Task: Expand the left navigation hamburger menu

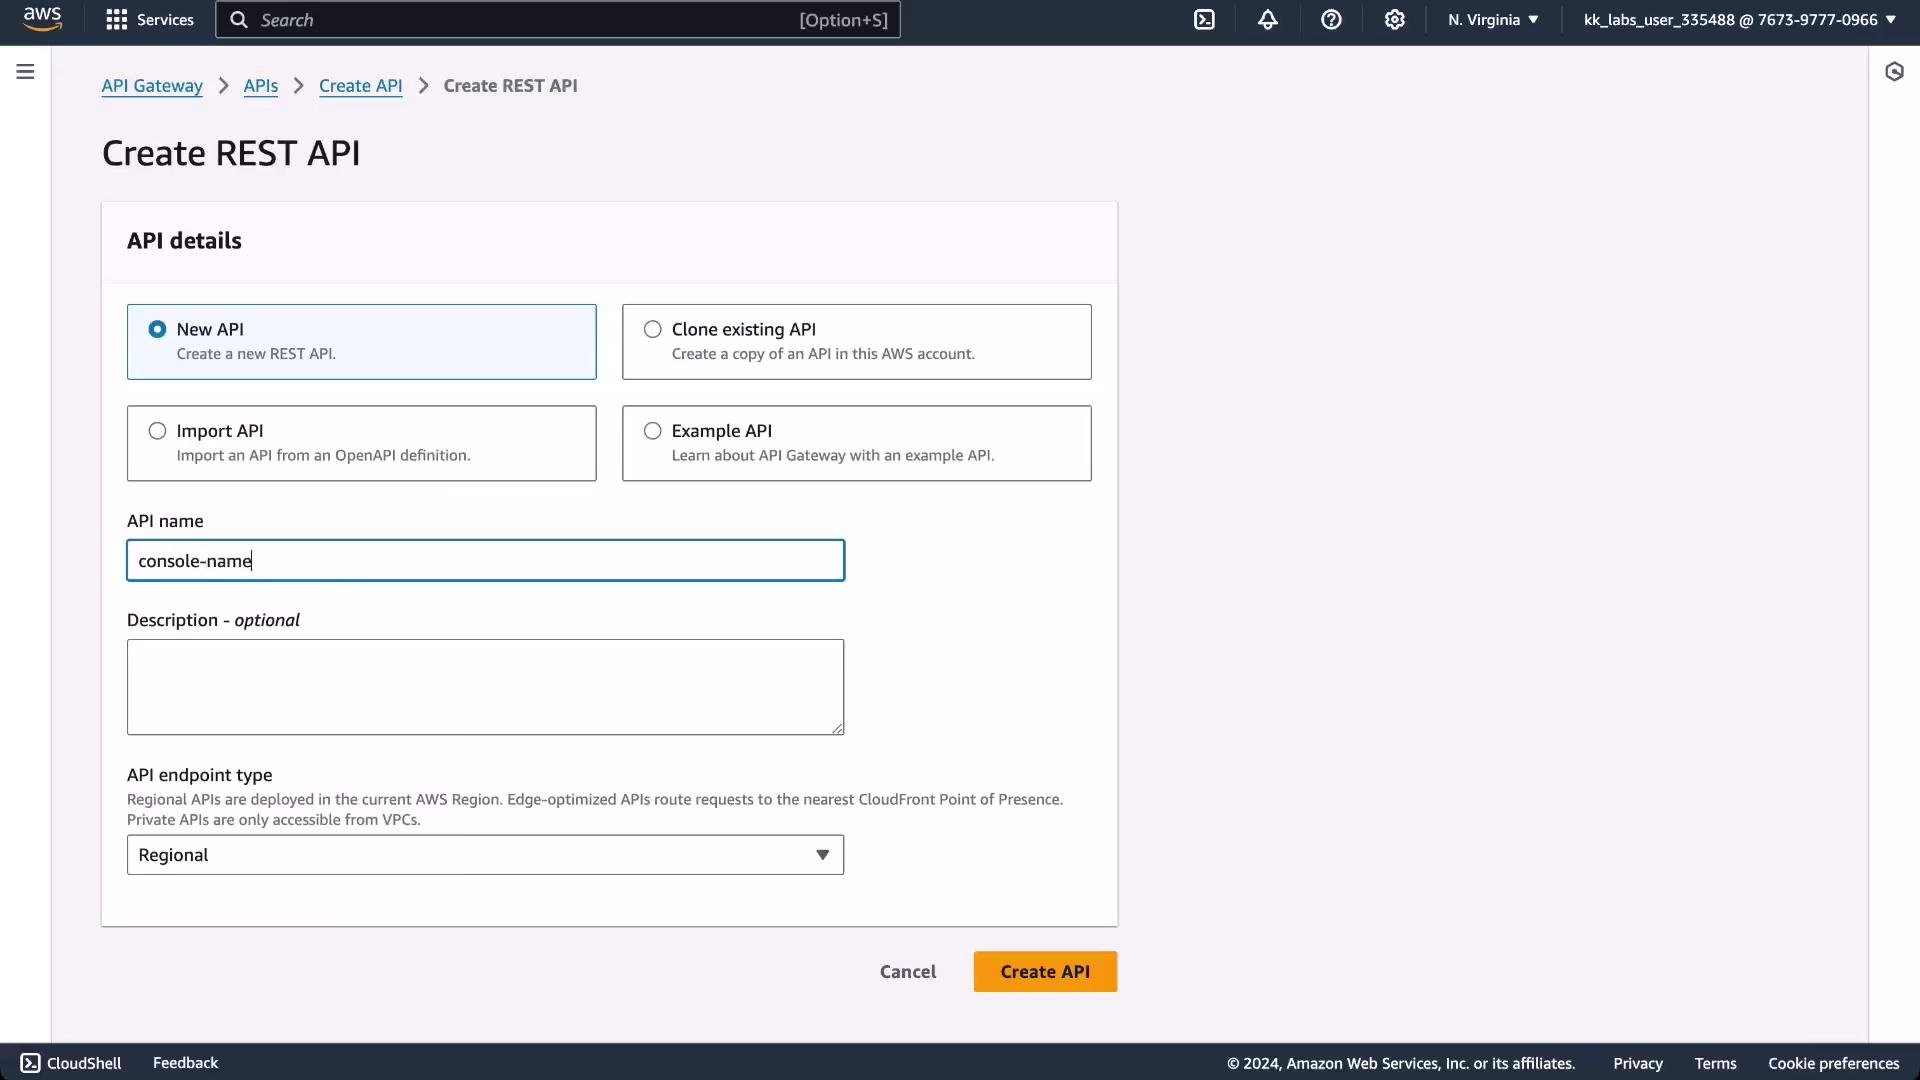Action: pos(25,72)
